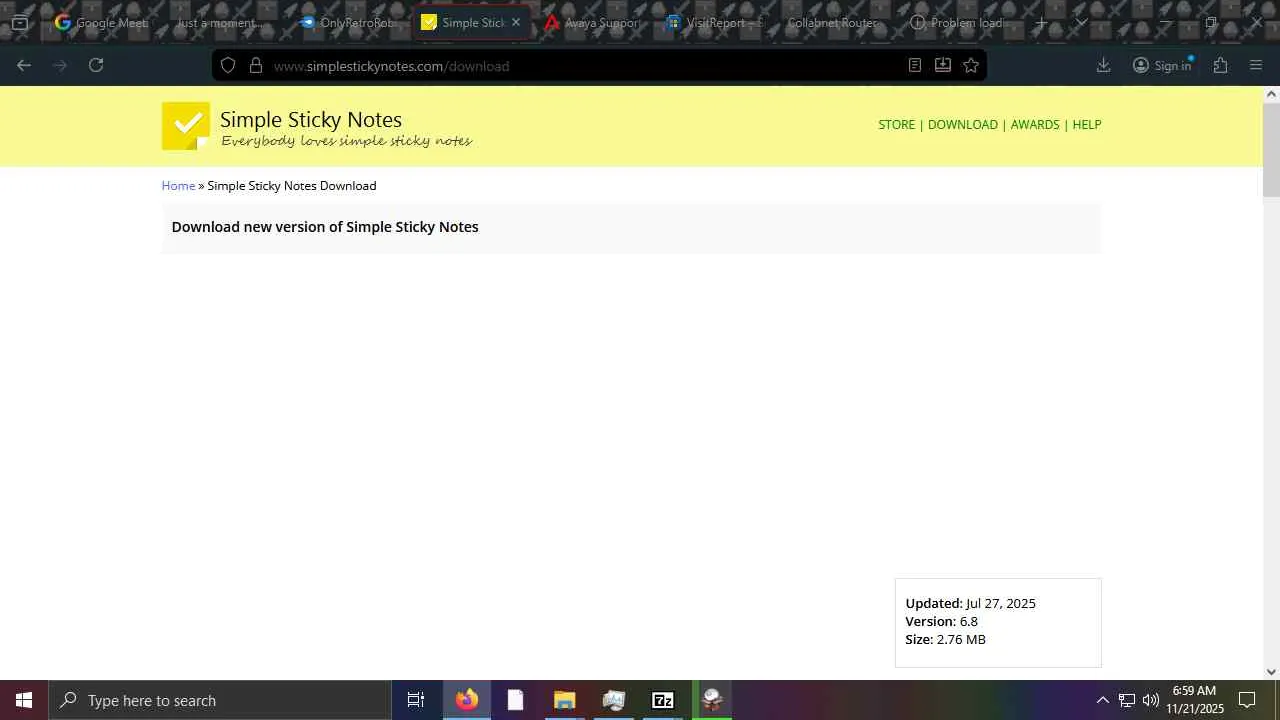Click the taskbar clock showing 6:59 AM
This screenshot has height=720, width=1280.
tap(1194, 700)
